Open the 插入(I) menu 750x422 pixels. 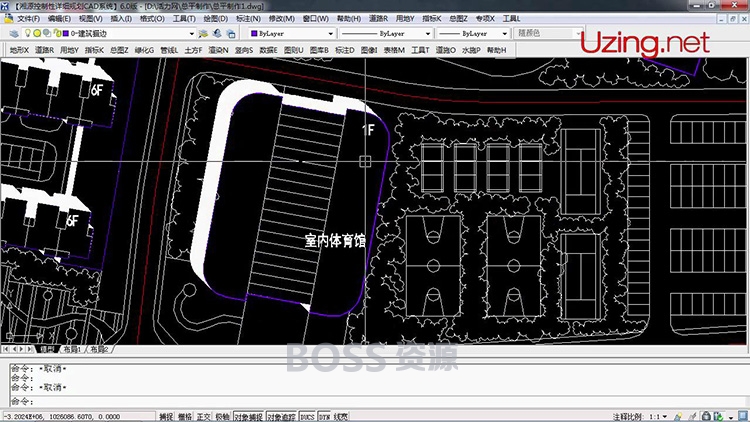[x=121, y=18]
